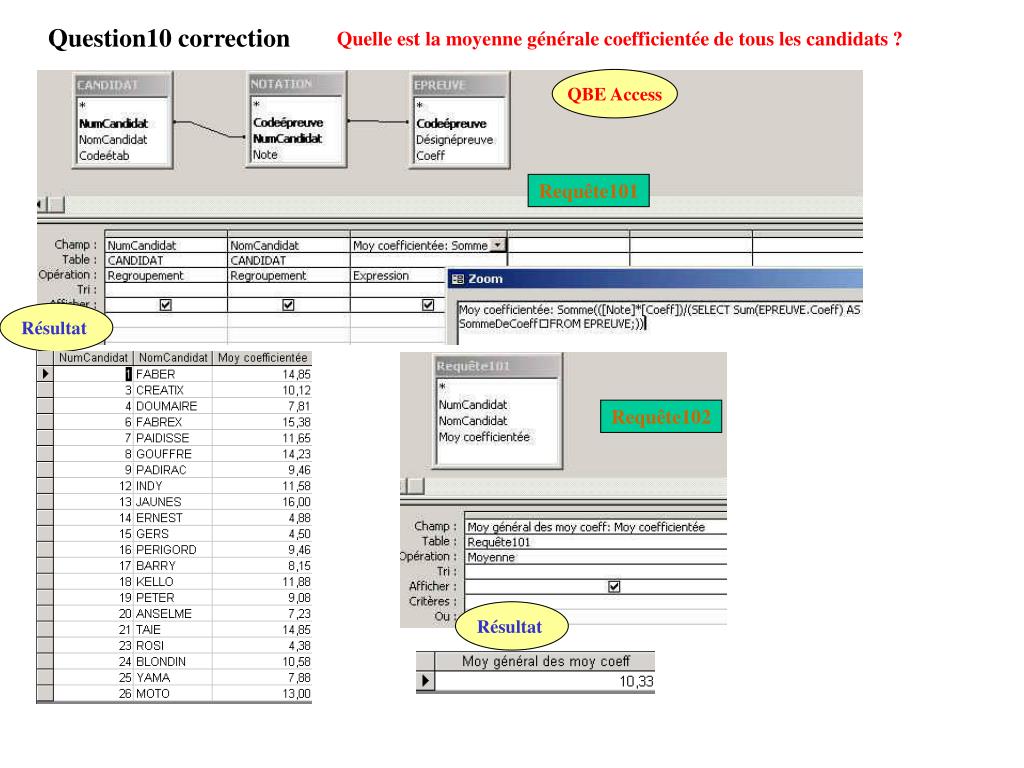The width and height of the screenshot is (1024, 768).
Task: Click the value 16,00 for JAUNES
Action: (x=262, y=502)
